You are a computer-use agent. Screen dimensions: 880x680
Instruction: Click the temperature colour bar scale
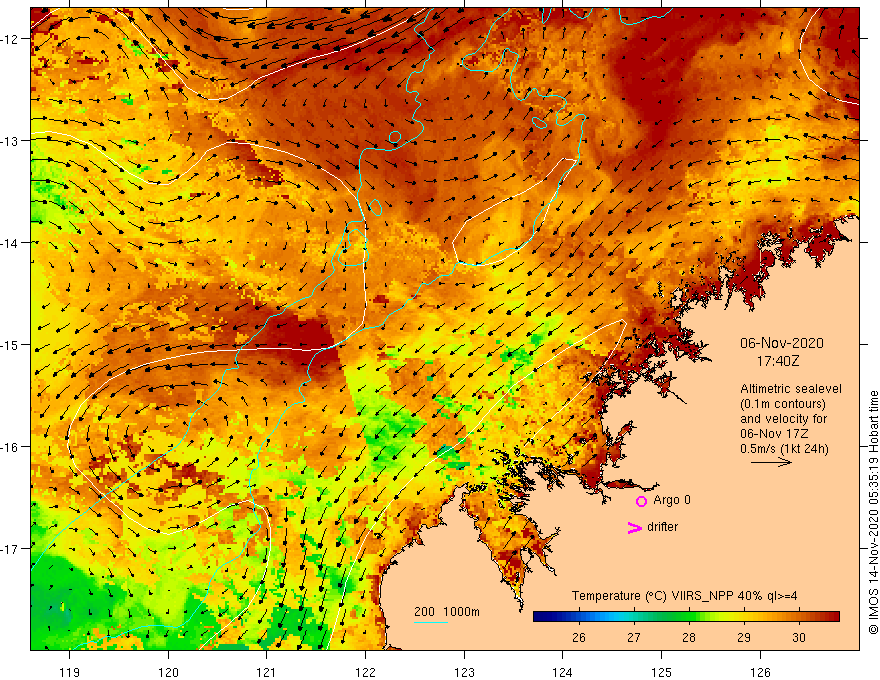pos(686,617)
